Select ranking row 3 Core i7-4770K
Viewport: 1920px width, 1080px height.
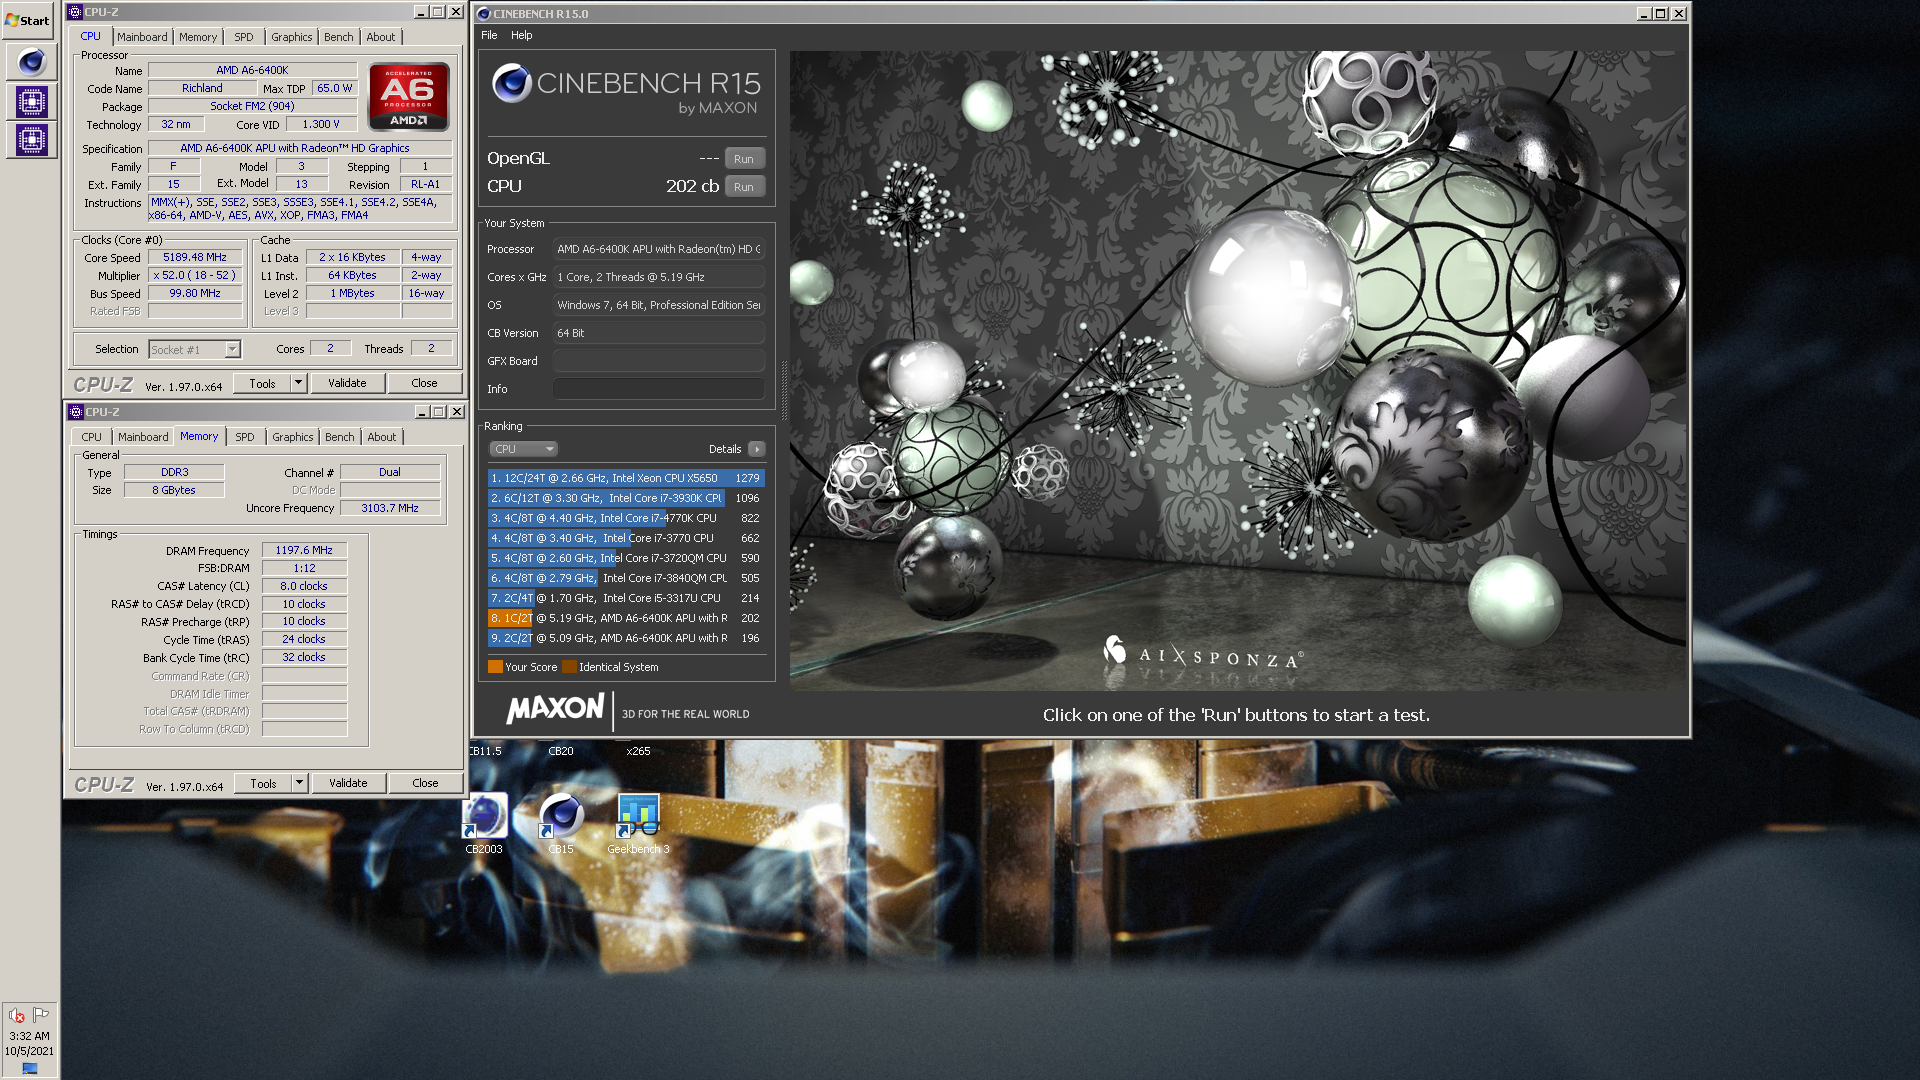tap(626, 518)
